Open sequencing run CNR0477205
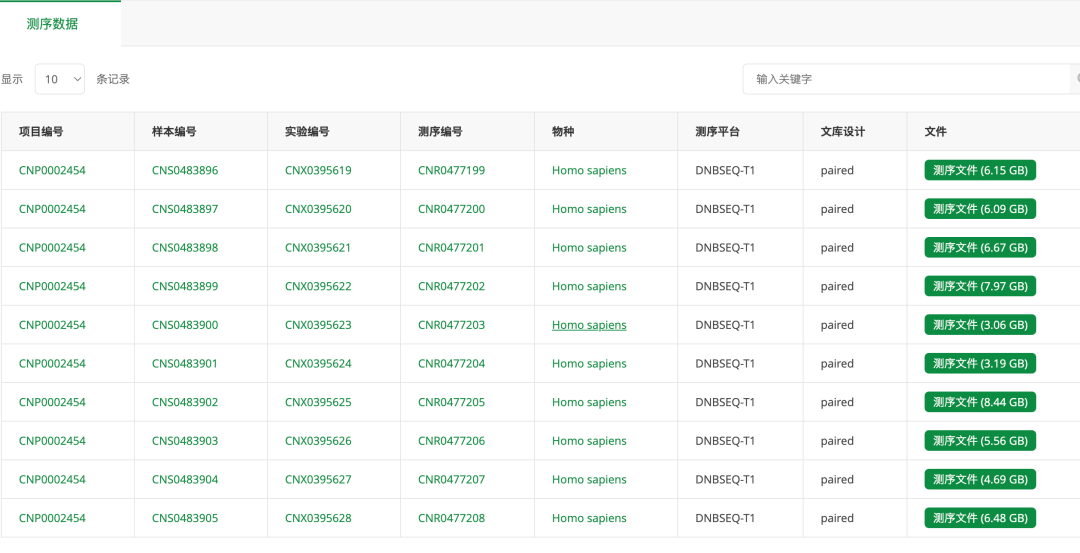1080x553 pixels. coord(451,401)
